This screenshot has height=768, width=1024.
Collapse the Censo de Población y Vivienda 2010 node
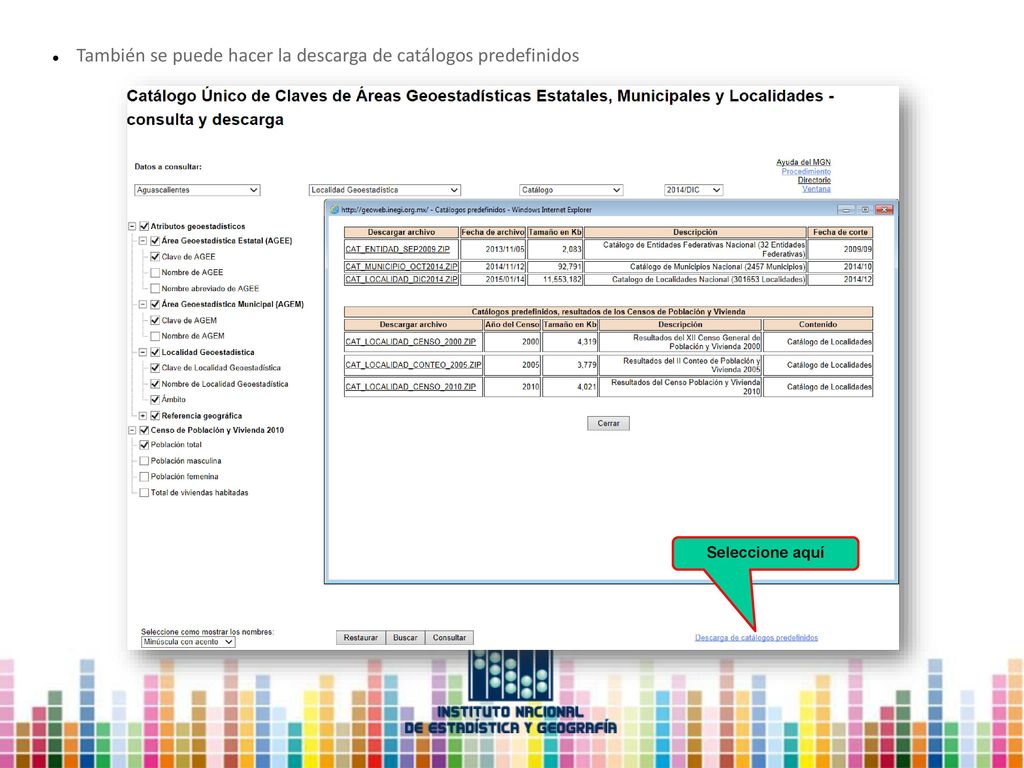point(132,430)
